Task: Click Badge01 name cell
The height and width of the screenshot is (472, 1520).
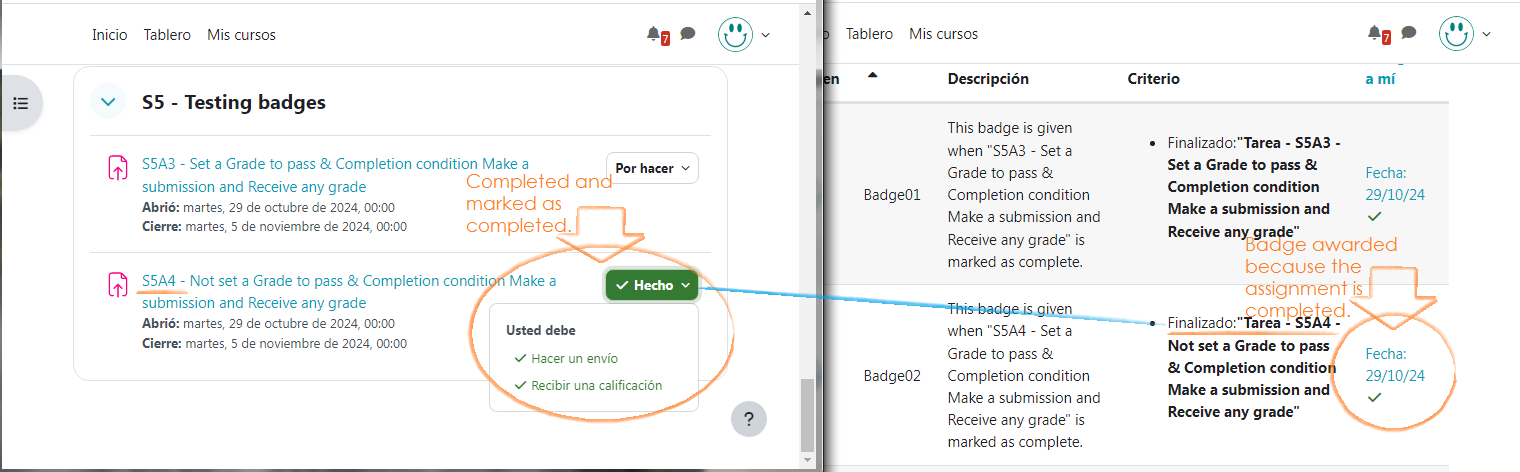Action: pyautogui.click(x=892, y=195)
